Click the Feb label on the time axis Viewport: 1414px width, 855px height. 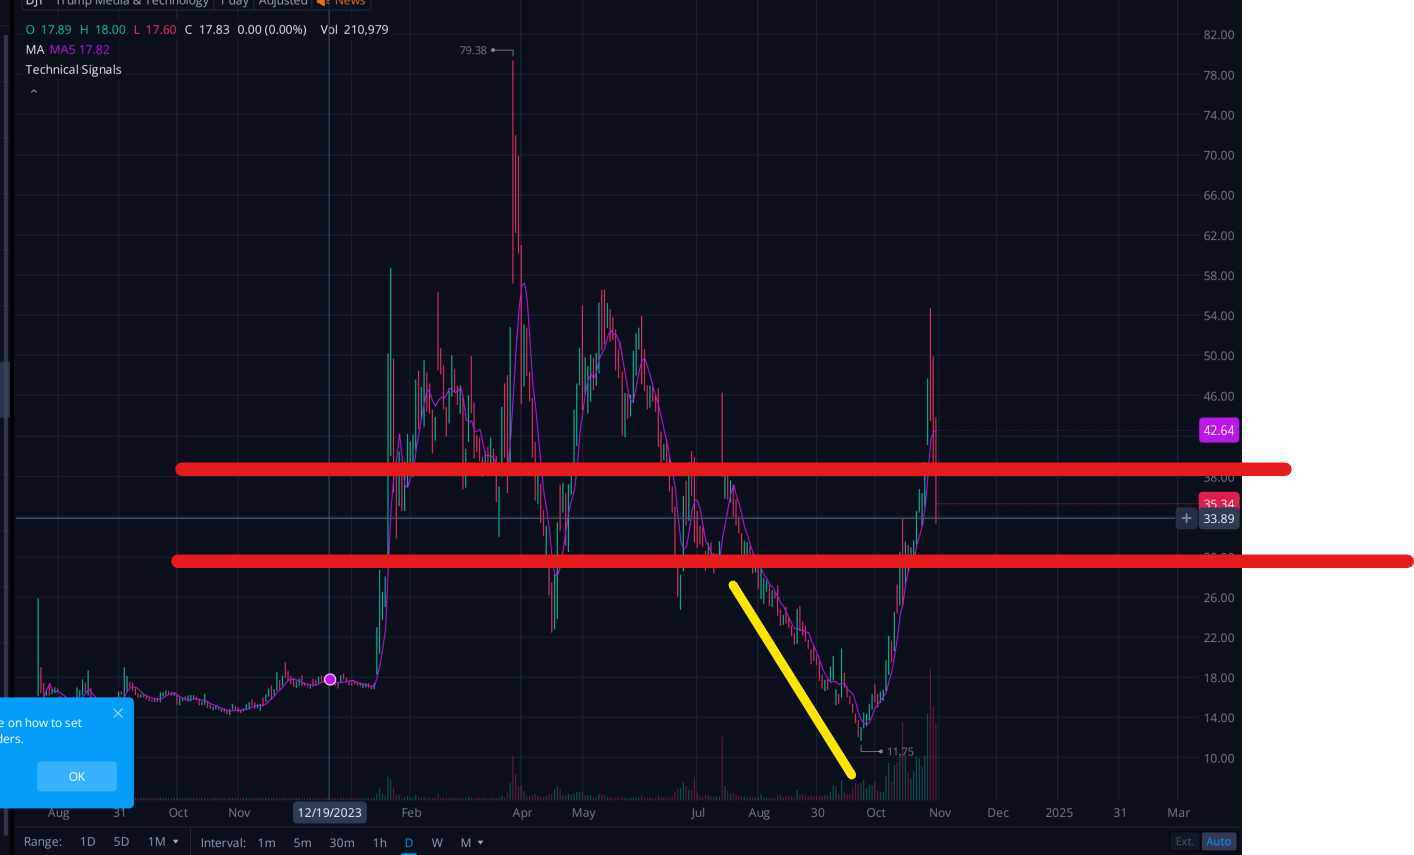point(411,813)
